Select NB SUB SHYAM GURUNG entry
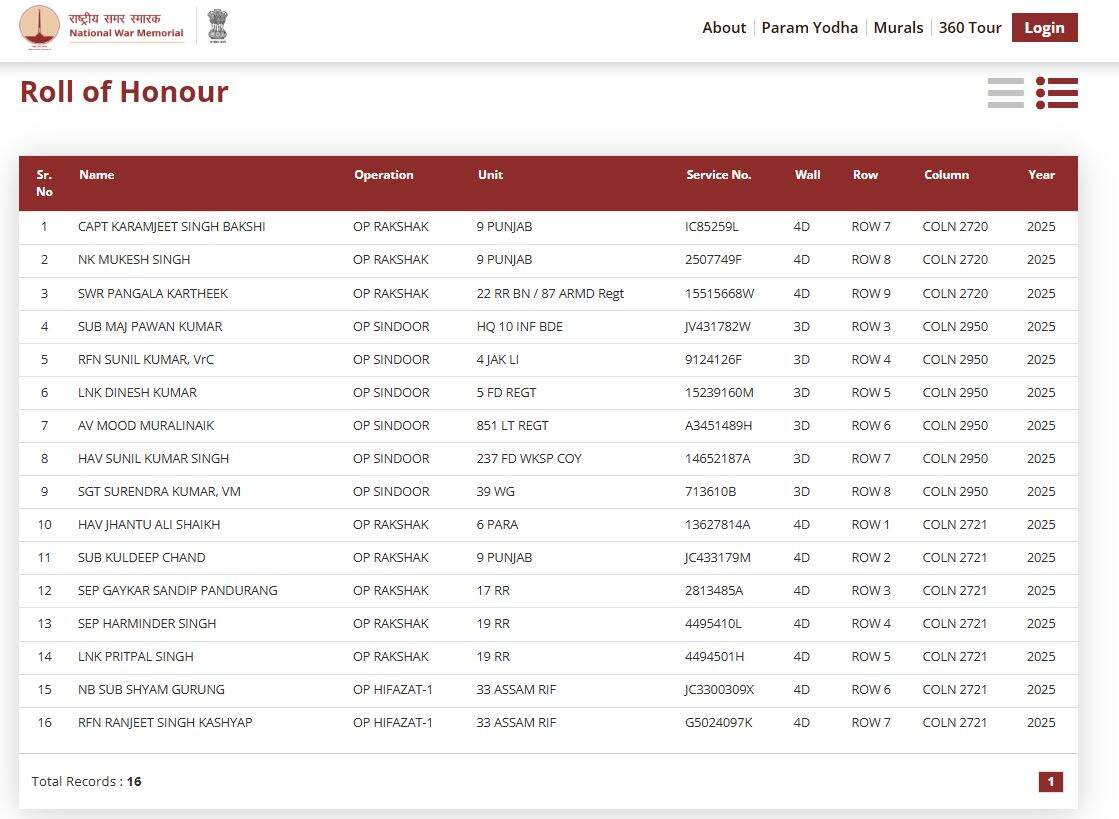 pos(151,690)
